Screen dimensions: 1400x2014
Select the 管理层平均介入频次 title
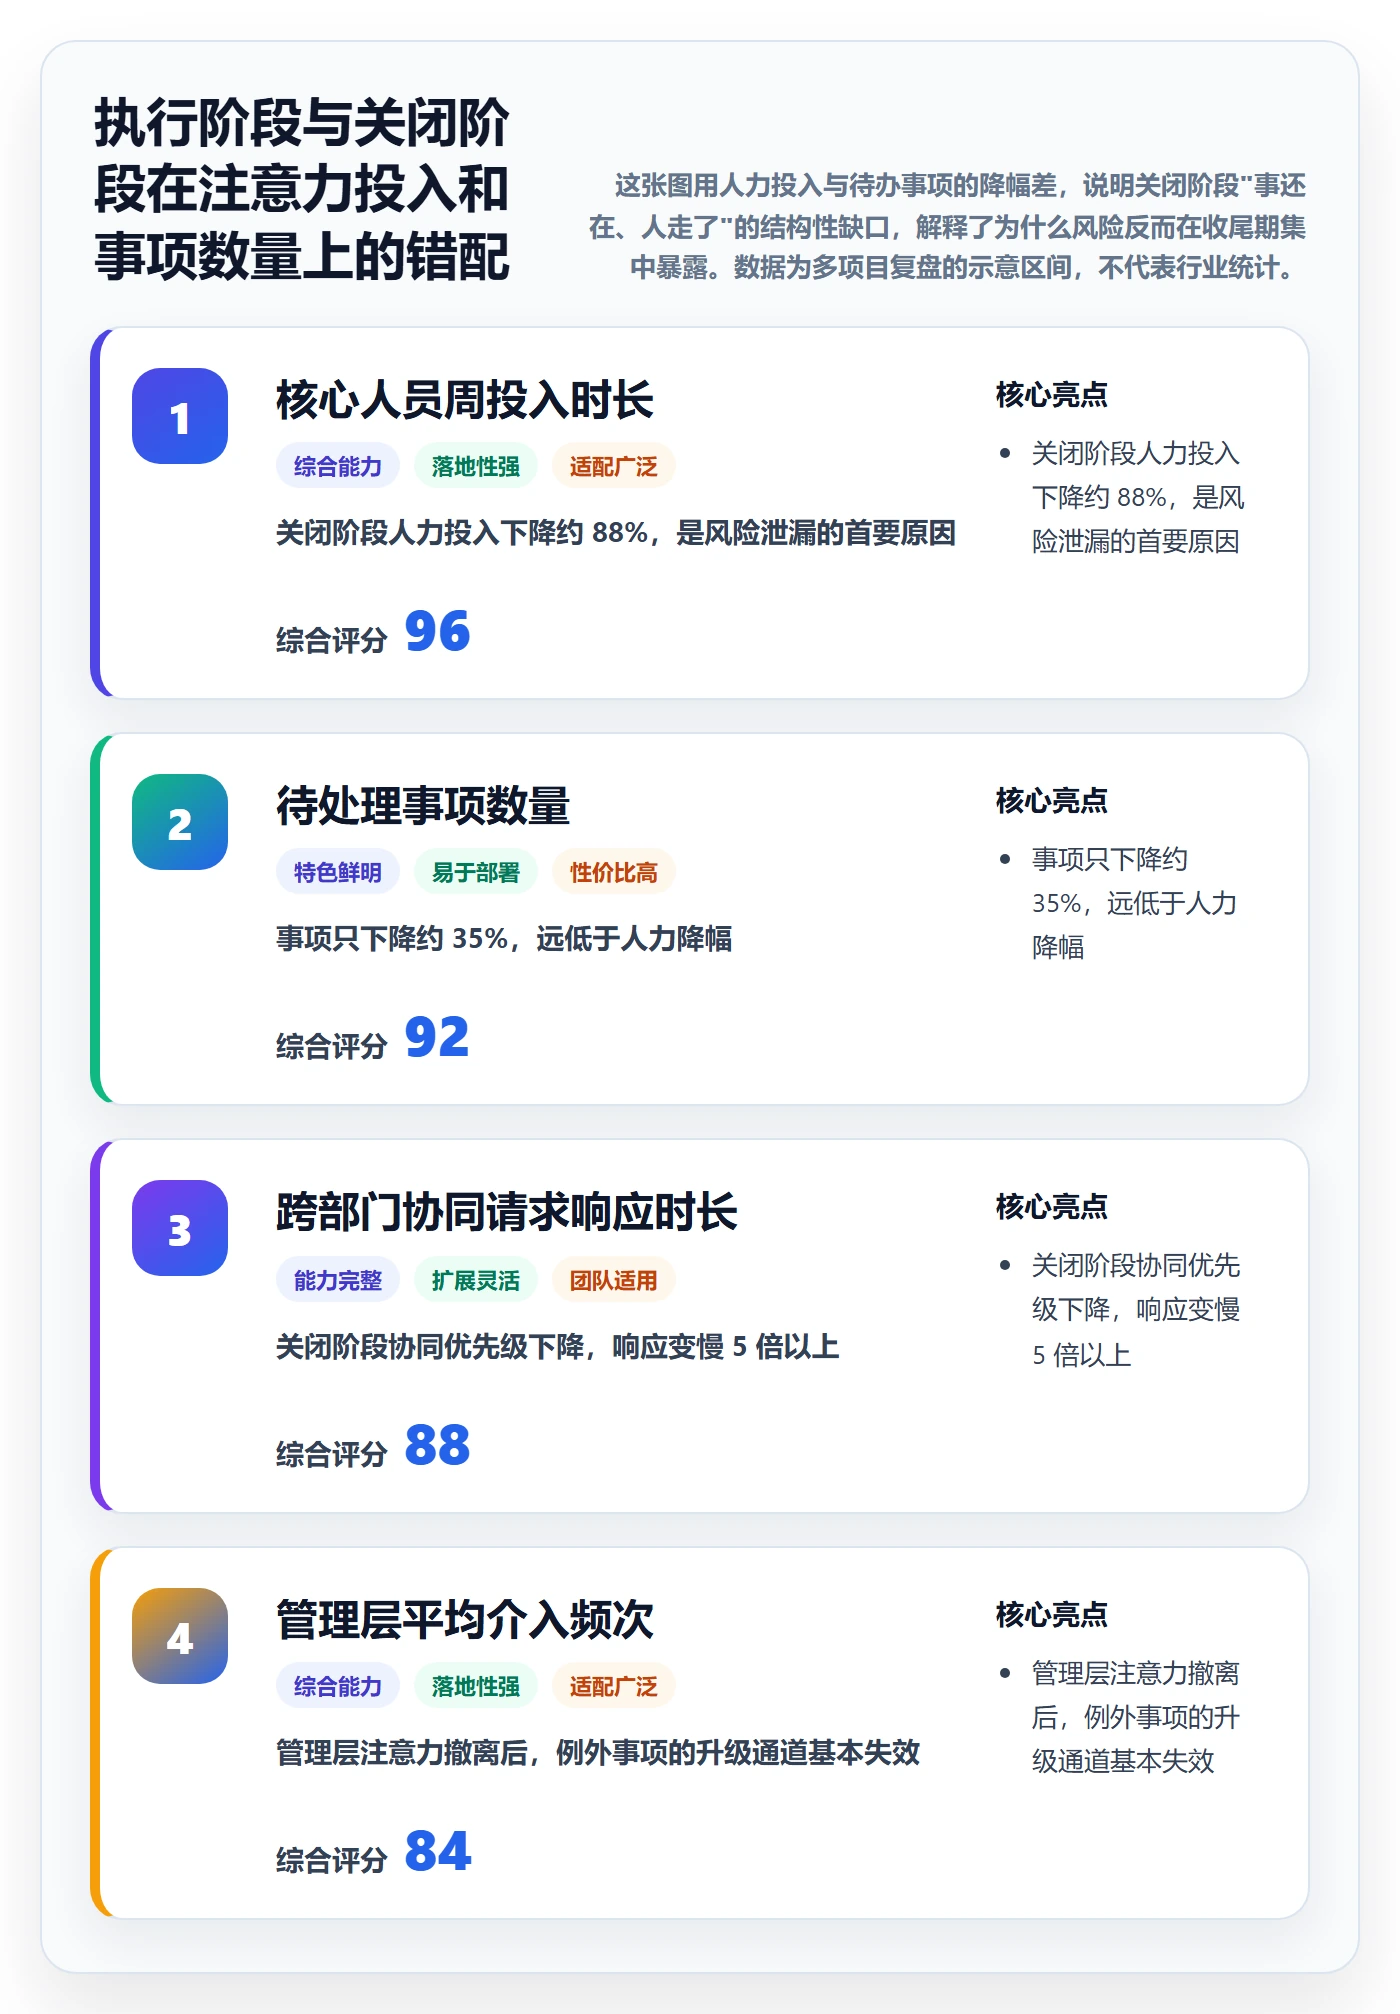464,1620
